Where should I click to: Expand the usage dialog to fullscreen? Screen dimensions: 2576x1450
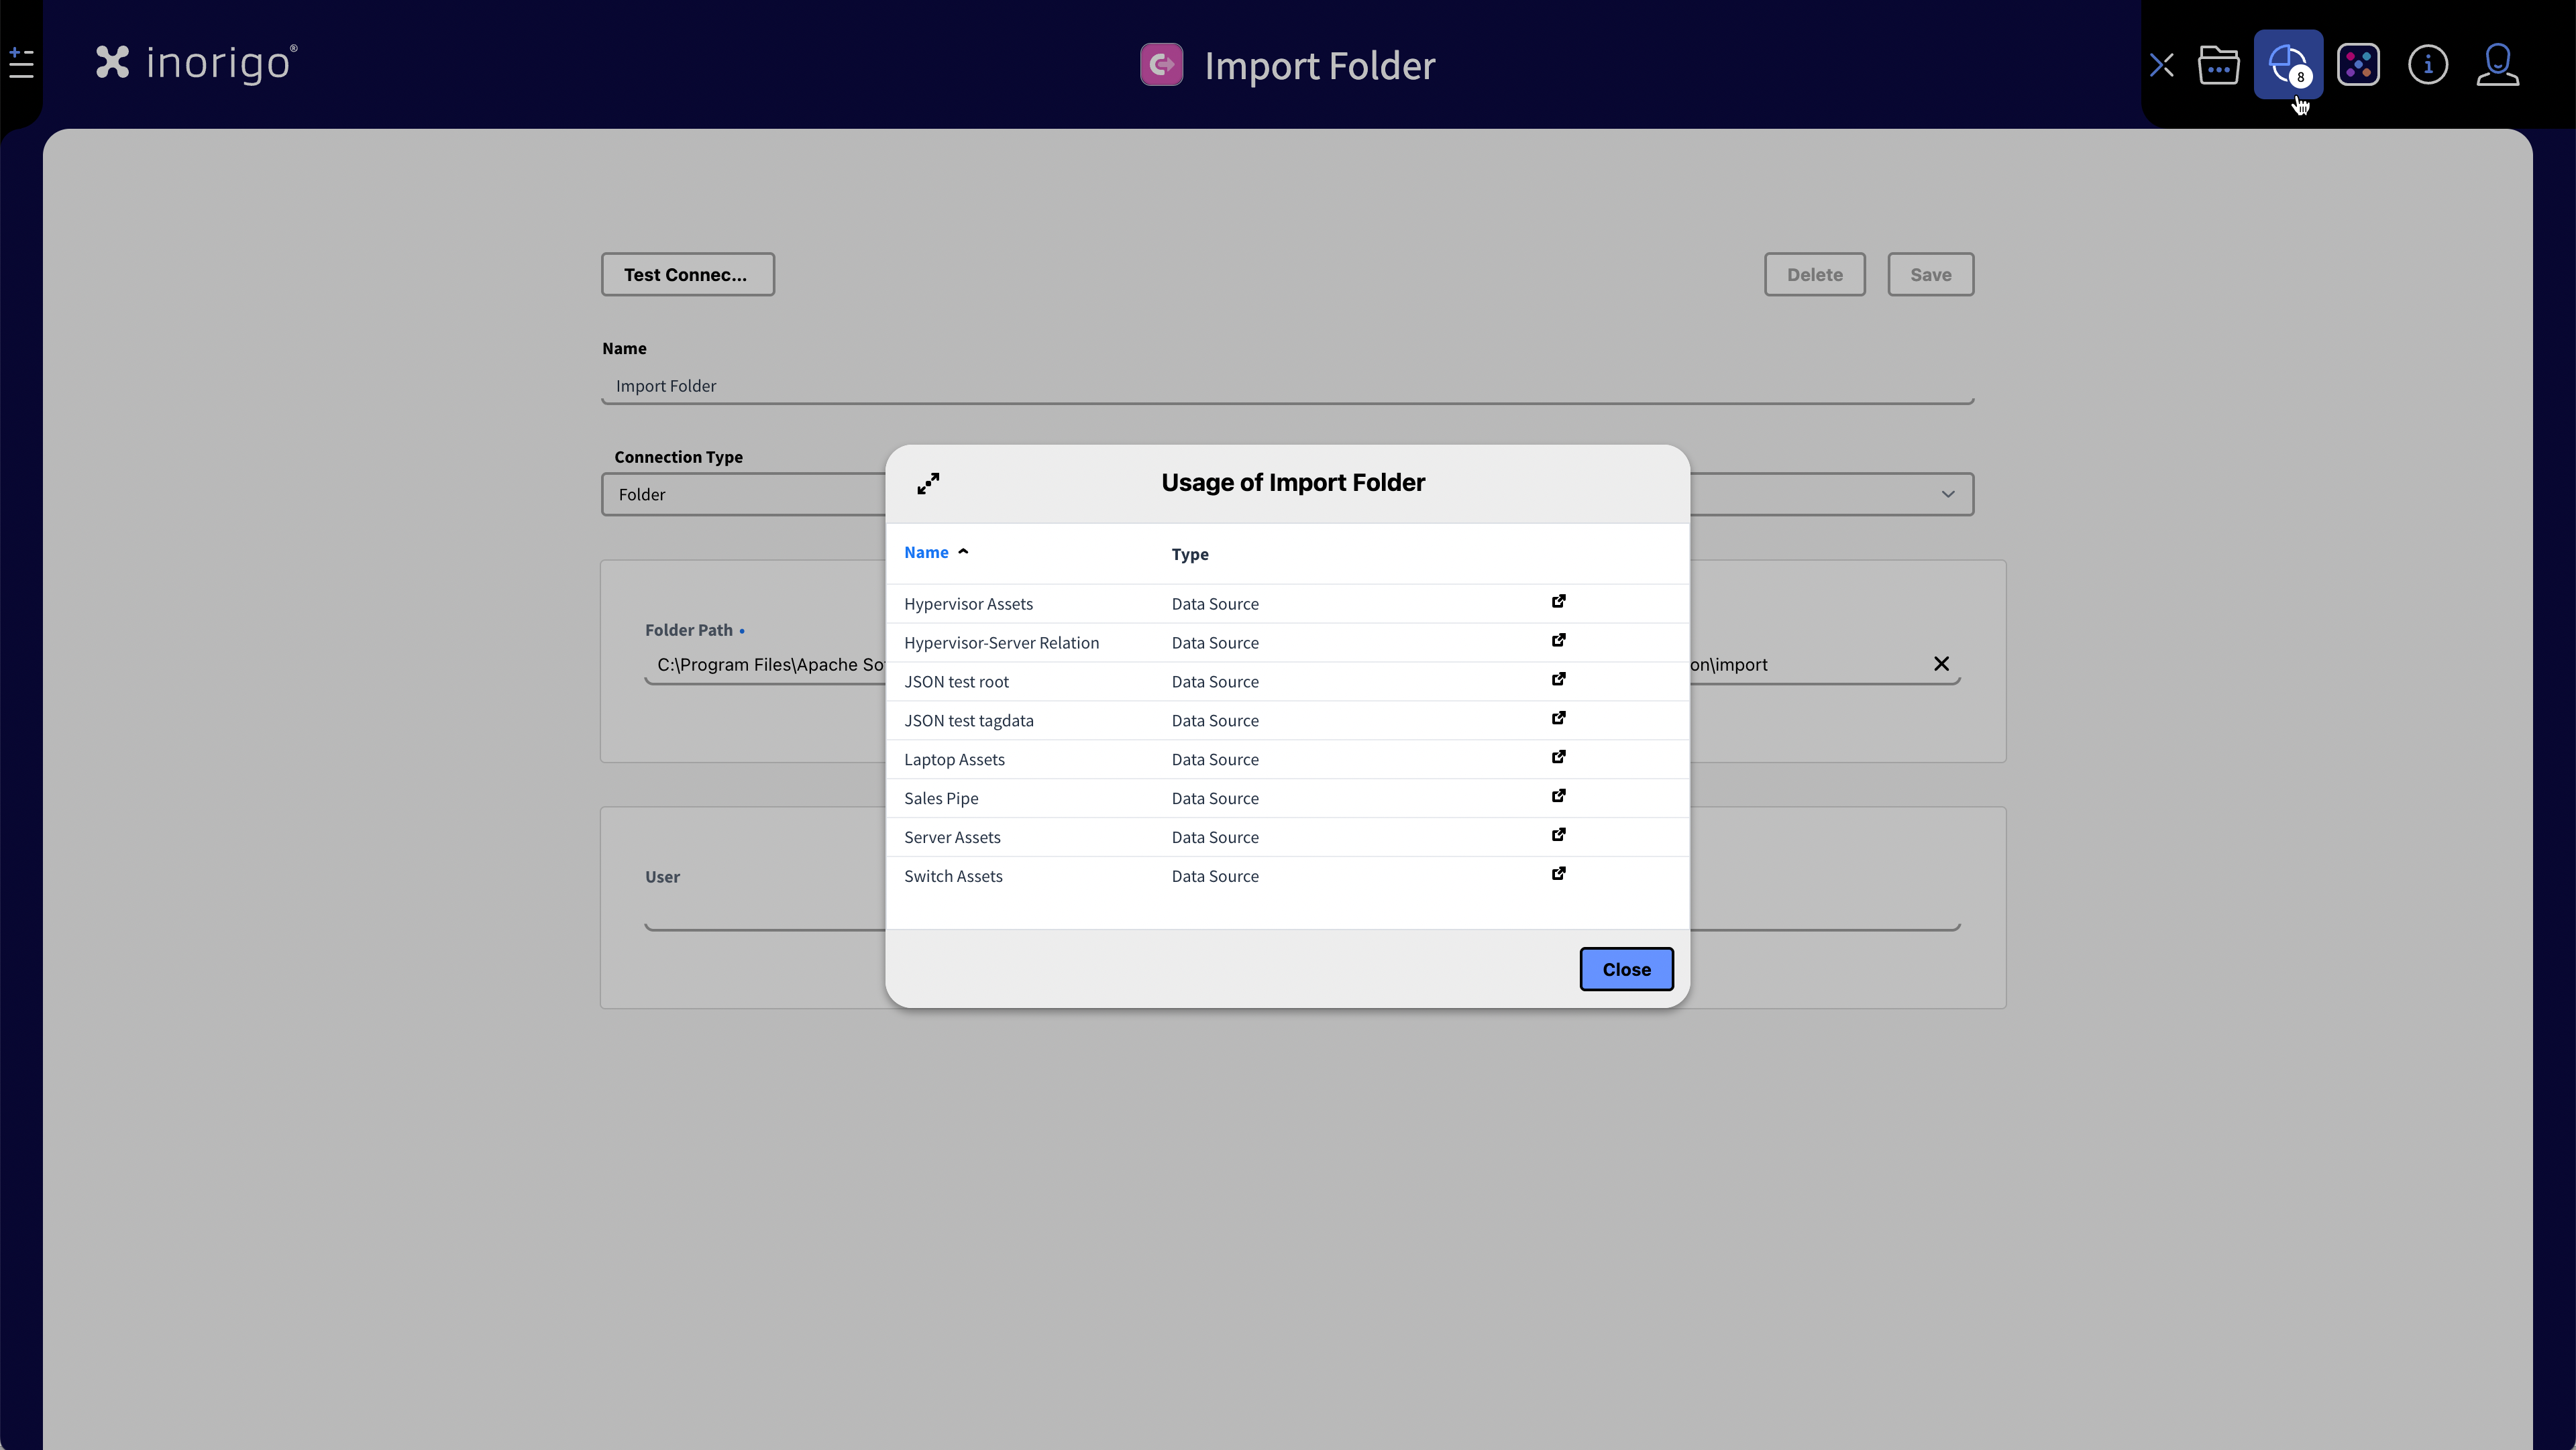click(x=928, y=484)
